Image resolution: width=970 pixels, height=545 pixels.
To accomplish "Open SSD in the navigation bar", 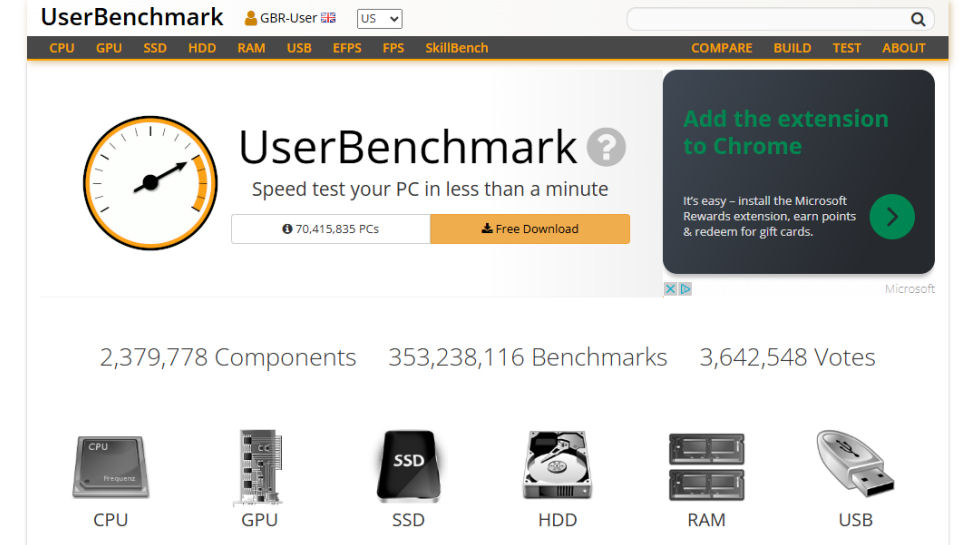I will tap(155, 48).
